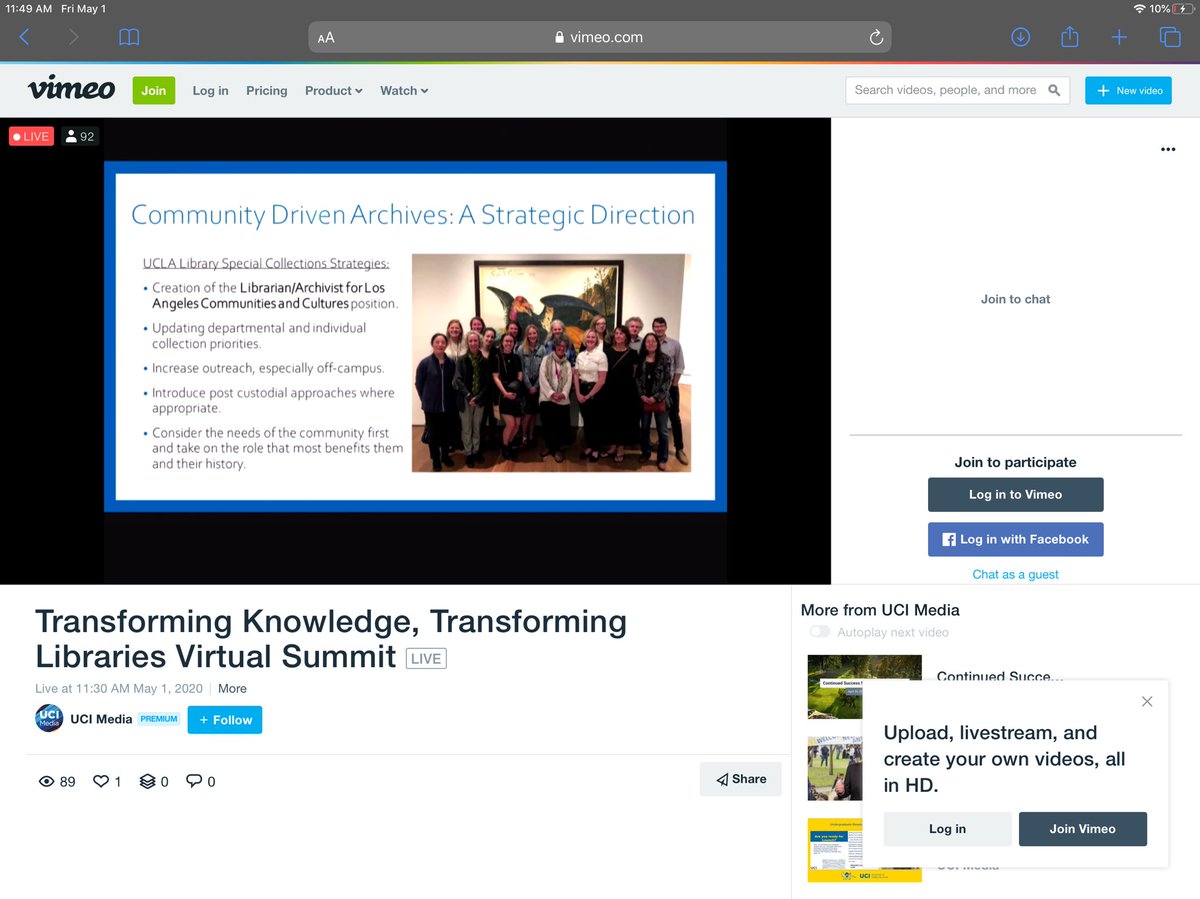This screenshot has height=899, width=1200.
Task: Tap the aA reader text size control
Action: [x=326, y=38]
